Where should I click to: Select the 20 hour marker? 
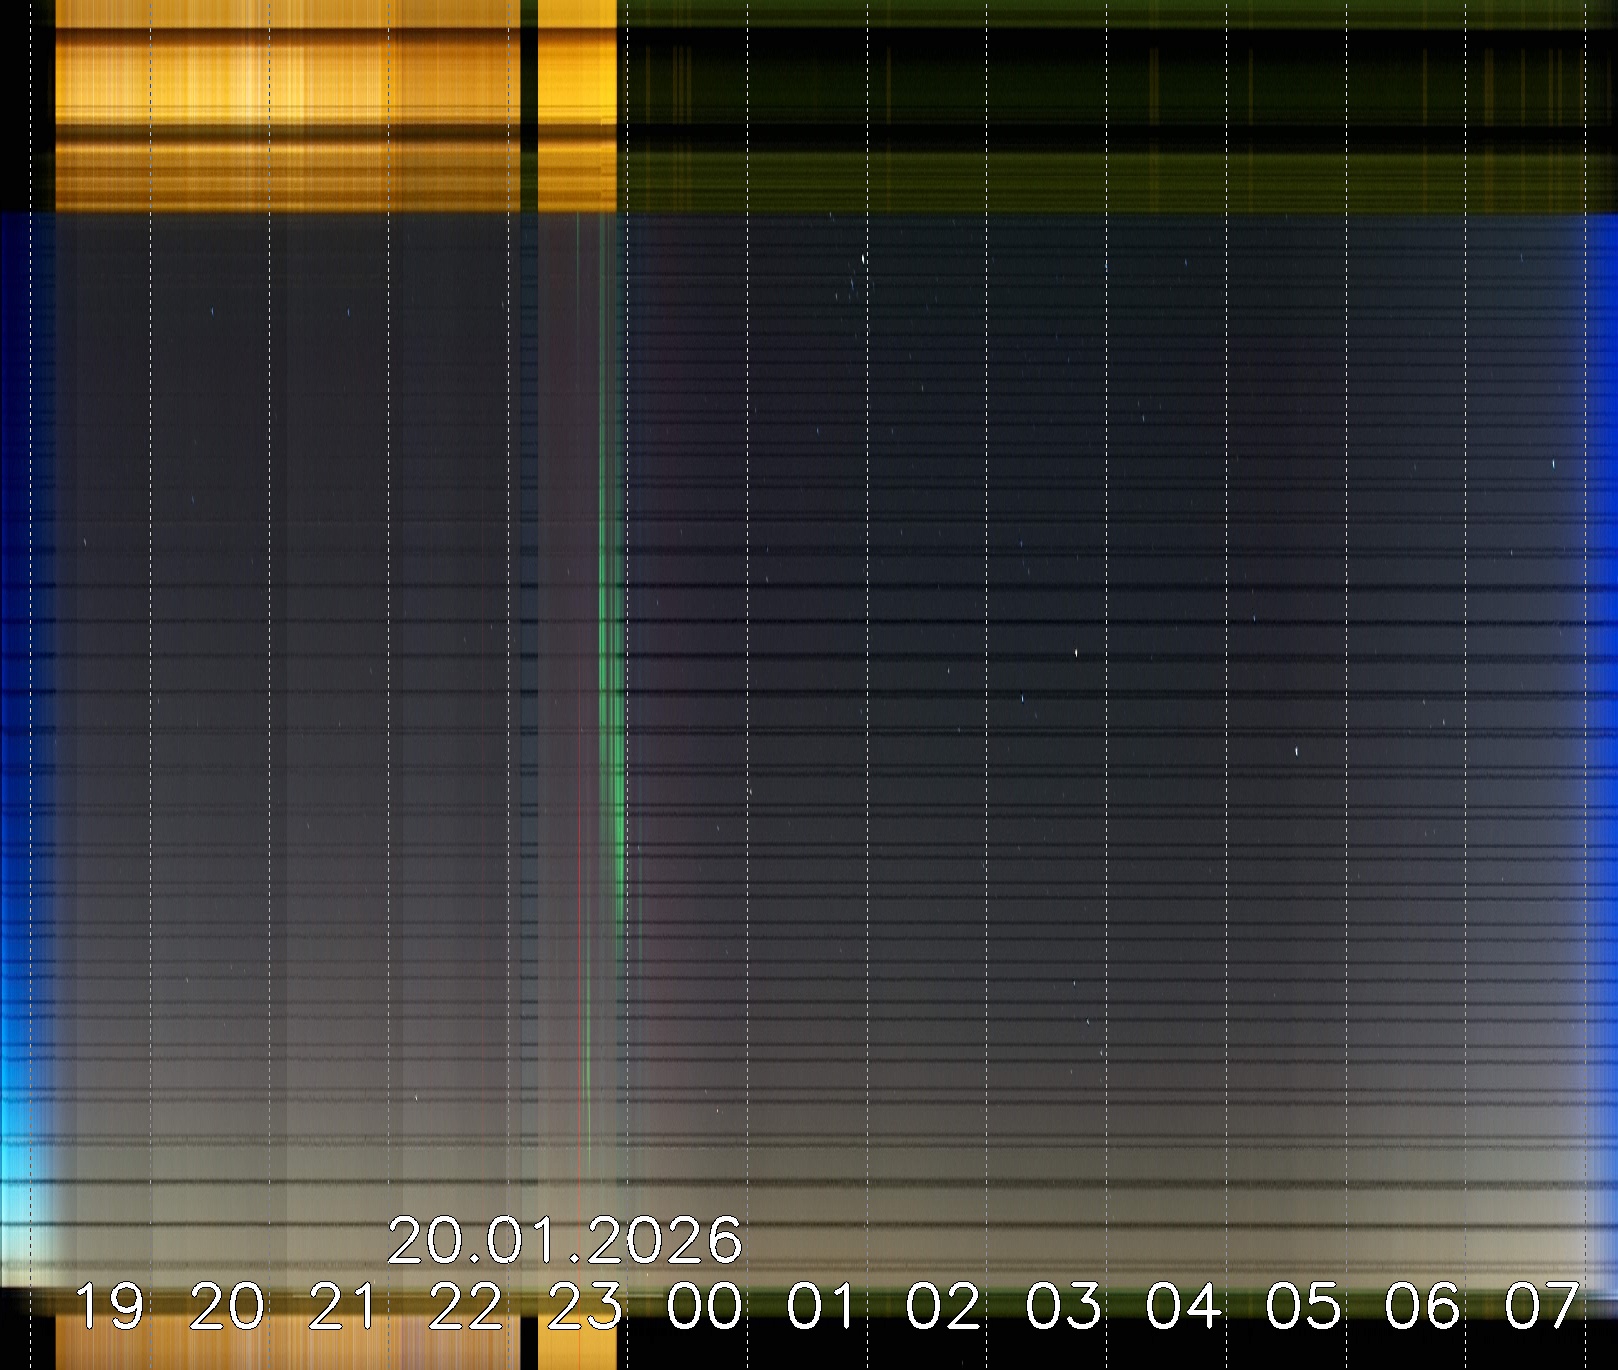(227, 1307)
